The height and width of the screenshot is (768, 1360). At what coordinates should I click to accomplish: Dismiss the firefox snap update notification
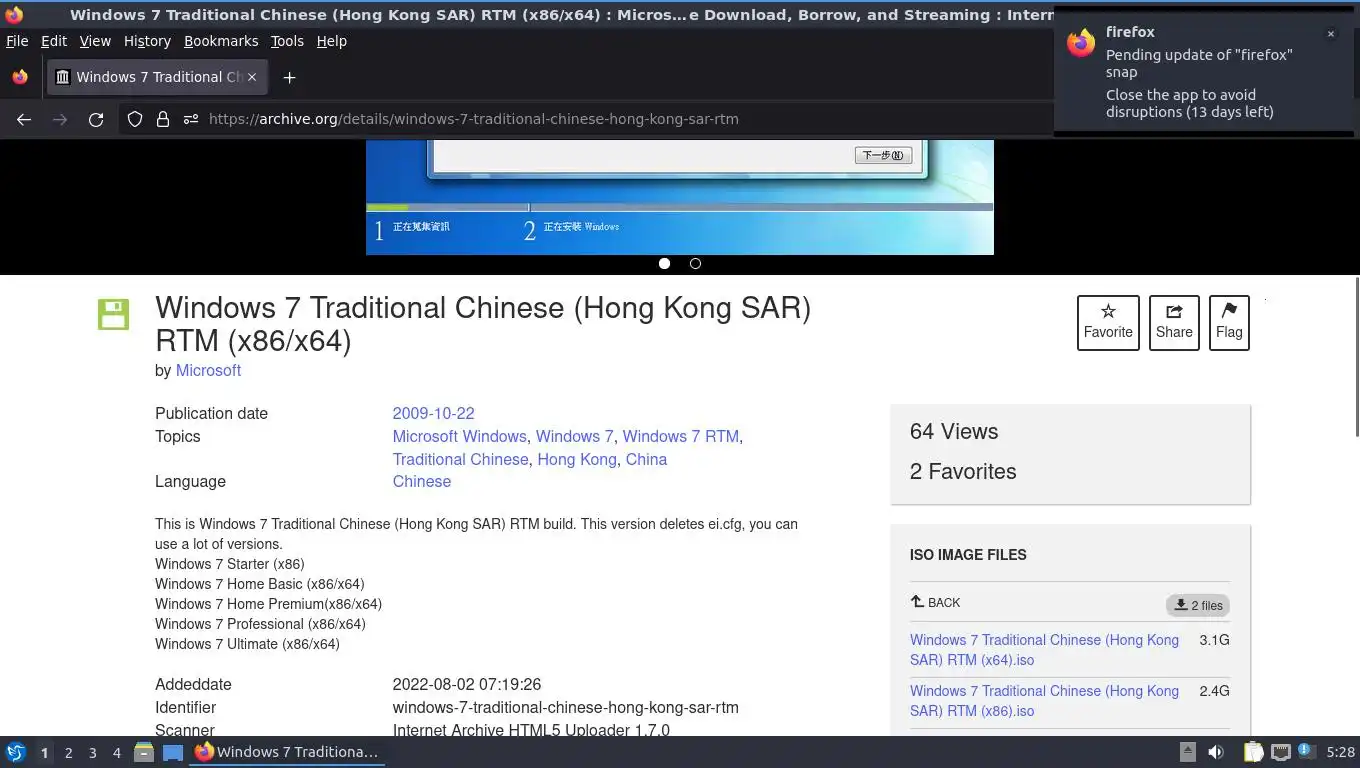click(x=1331, y=34)
